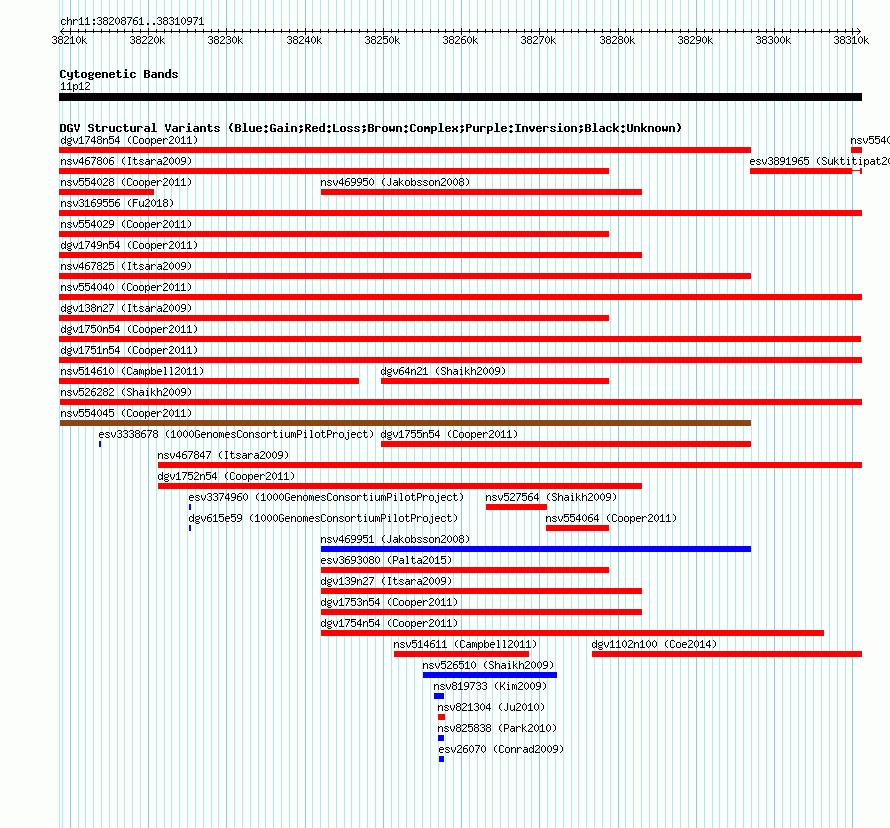Click the tiny blue esv3338678 gain marker

(x=100, y=444)
